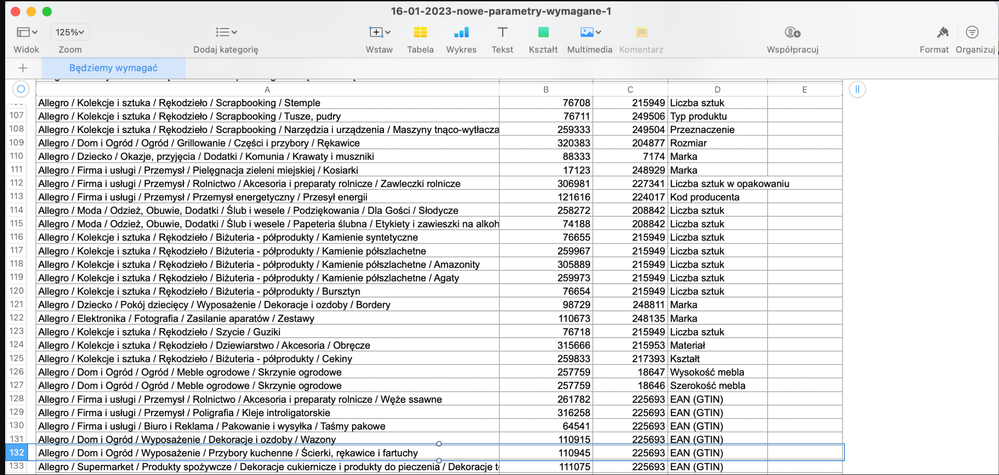Click value 18647 in column C
The image size is (999, 475).
pos(630,372)
